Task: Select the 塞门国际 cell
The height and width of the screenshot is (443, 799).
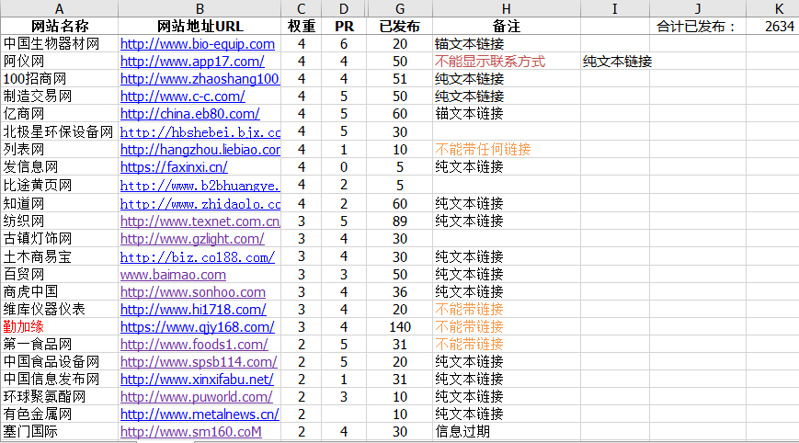Action: pos(59,432)
